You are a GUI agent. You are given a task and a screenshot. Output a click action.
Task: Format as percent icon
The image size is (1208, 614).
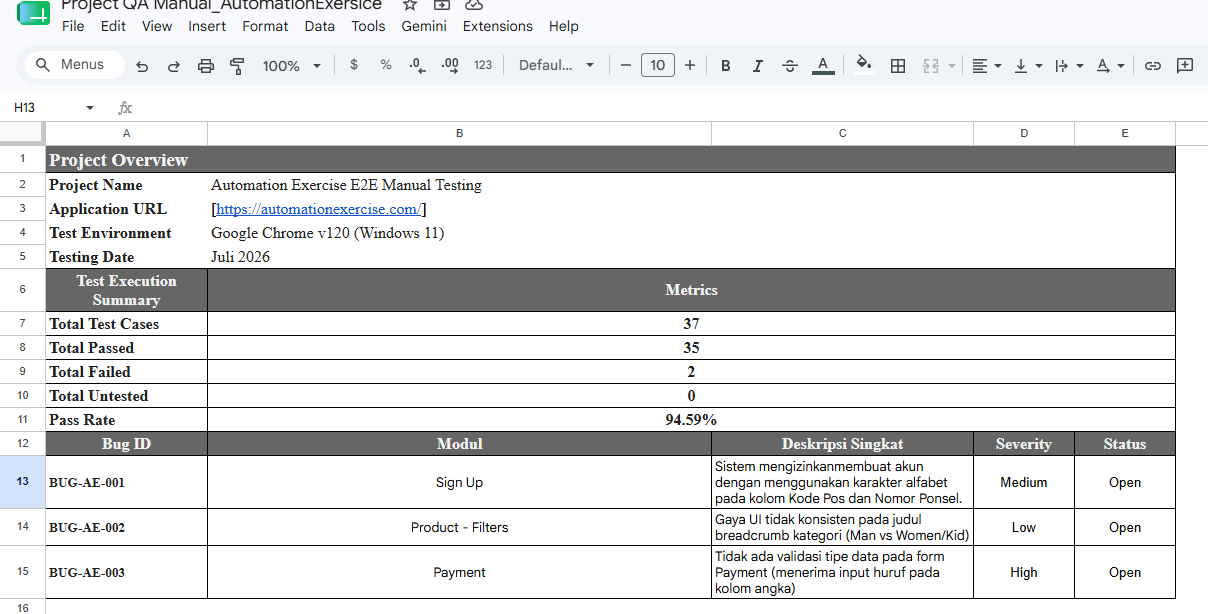[386, 65]
